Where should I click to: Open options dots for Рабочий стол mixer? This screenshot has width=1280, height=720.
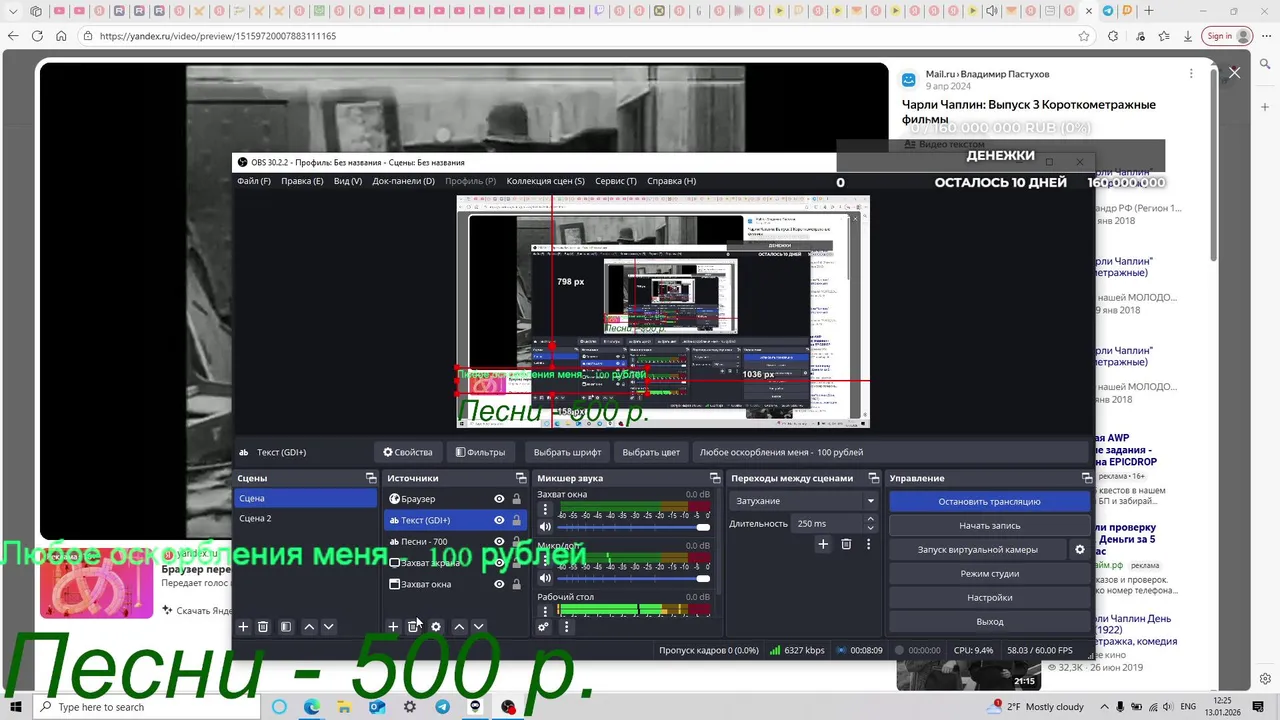pos(545,610)
